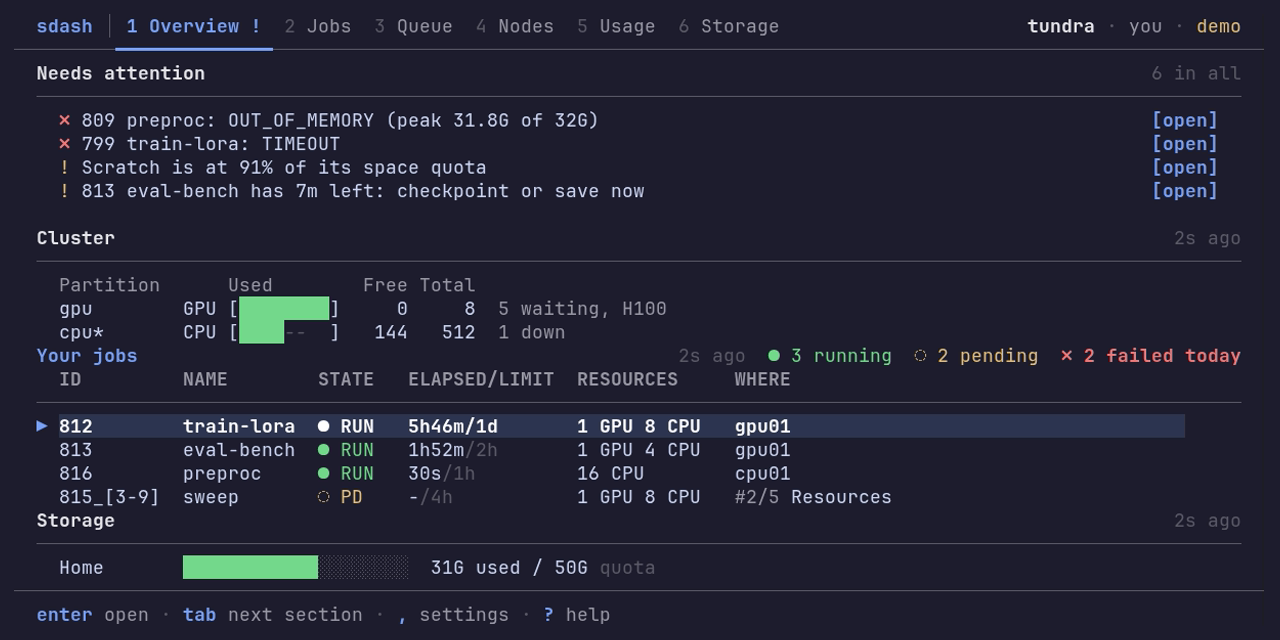Click the white RUN dot for train-lora
This screenshot has height=640, width=1280.
click(x=324, y=426)
